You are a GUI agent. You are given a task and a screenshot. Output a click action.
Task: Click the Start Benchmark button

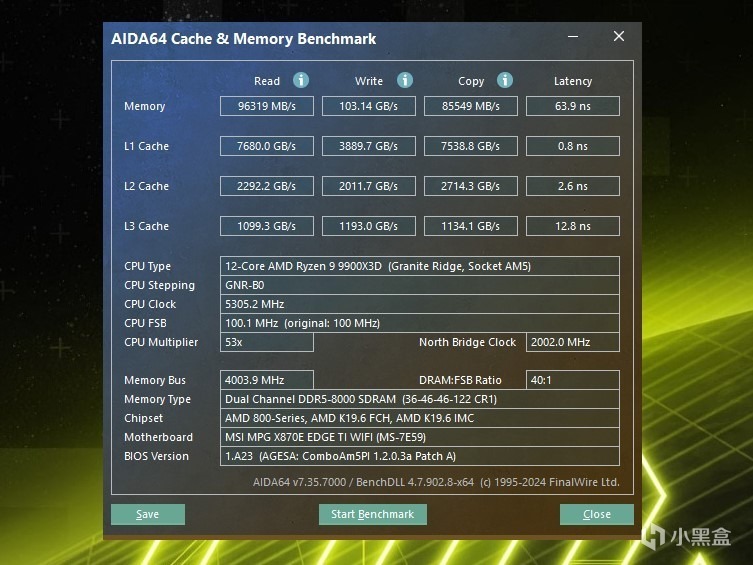coord(373,514)
